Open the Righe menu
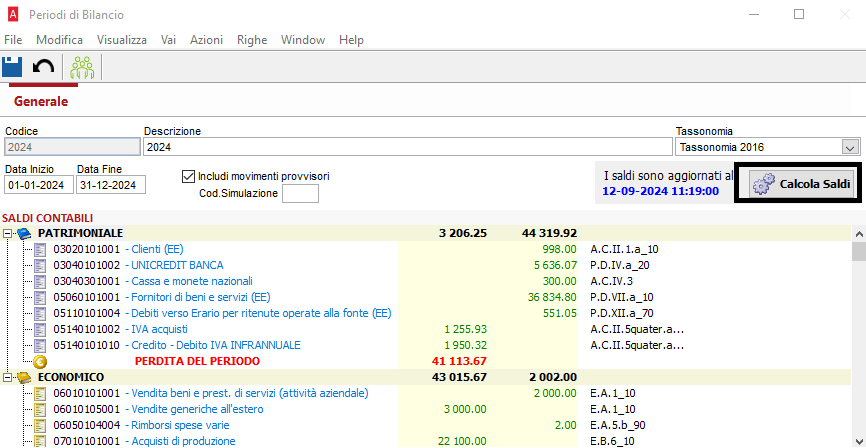Image resolution: width=866 pixels, height=448 pixels. 252,40
